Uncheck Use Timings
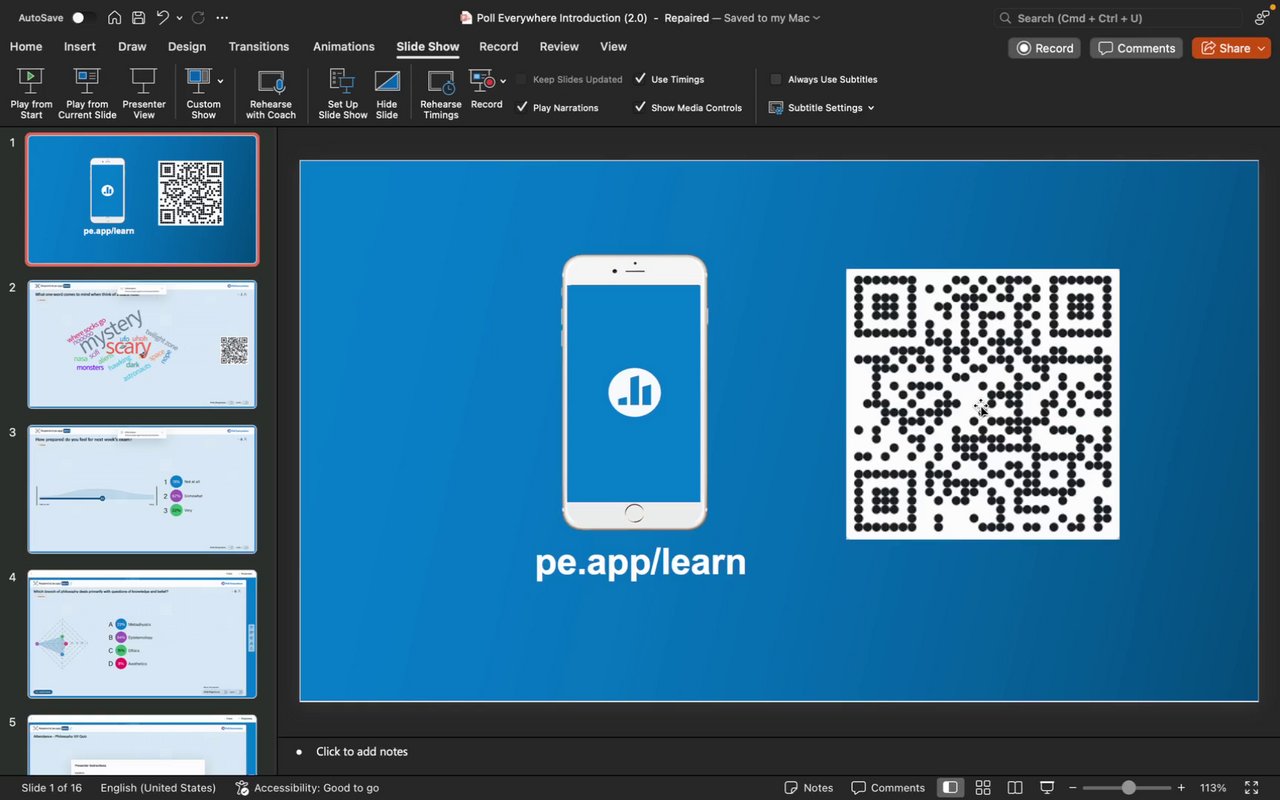Screen dimensions: 1280x800 640,79
